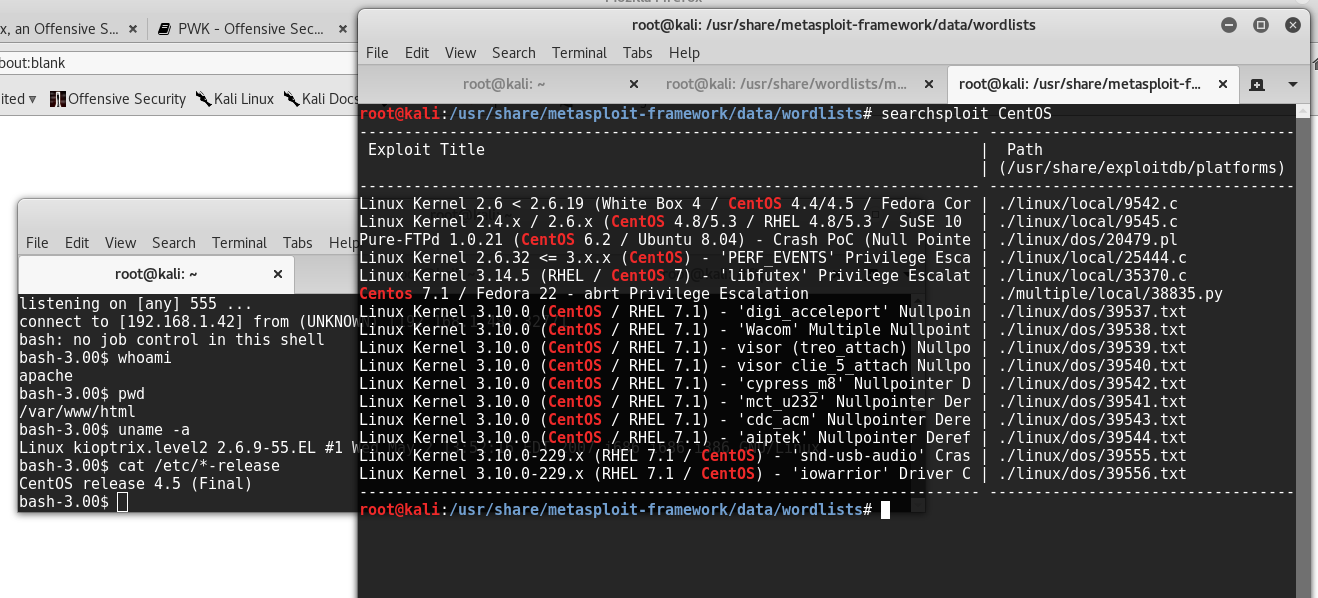Click 'searchsploit CentOS' command text
The width and height of the screenshot is (1318, 598).
coord(966,114)
